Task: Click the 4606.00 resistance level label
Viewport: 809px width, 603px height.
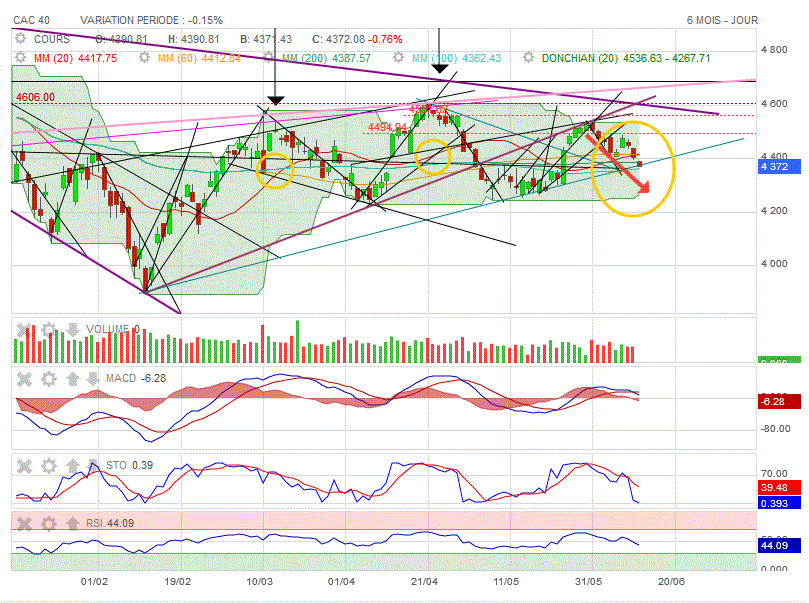Action: (35, 97)
